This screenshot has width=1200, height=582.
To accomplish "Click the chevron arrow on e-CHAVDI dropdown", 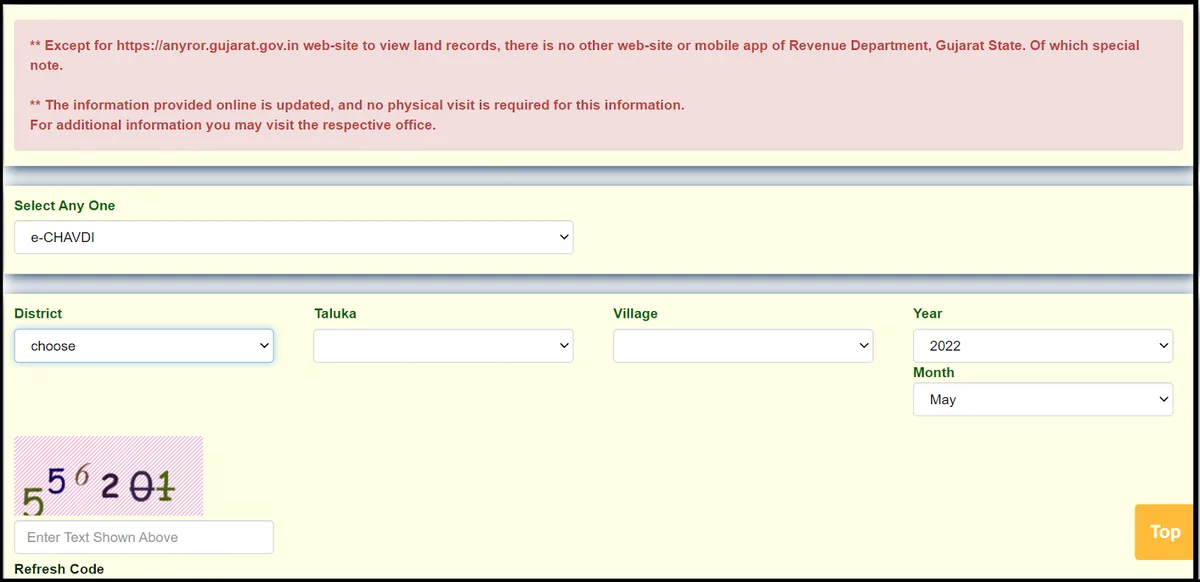I will click(x=564, y=238).
